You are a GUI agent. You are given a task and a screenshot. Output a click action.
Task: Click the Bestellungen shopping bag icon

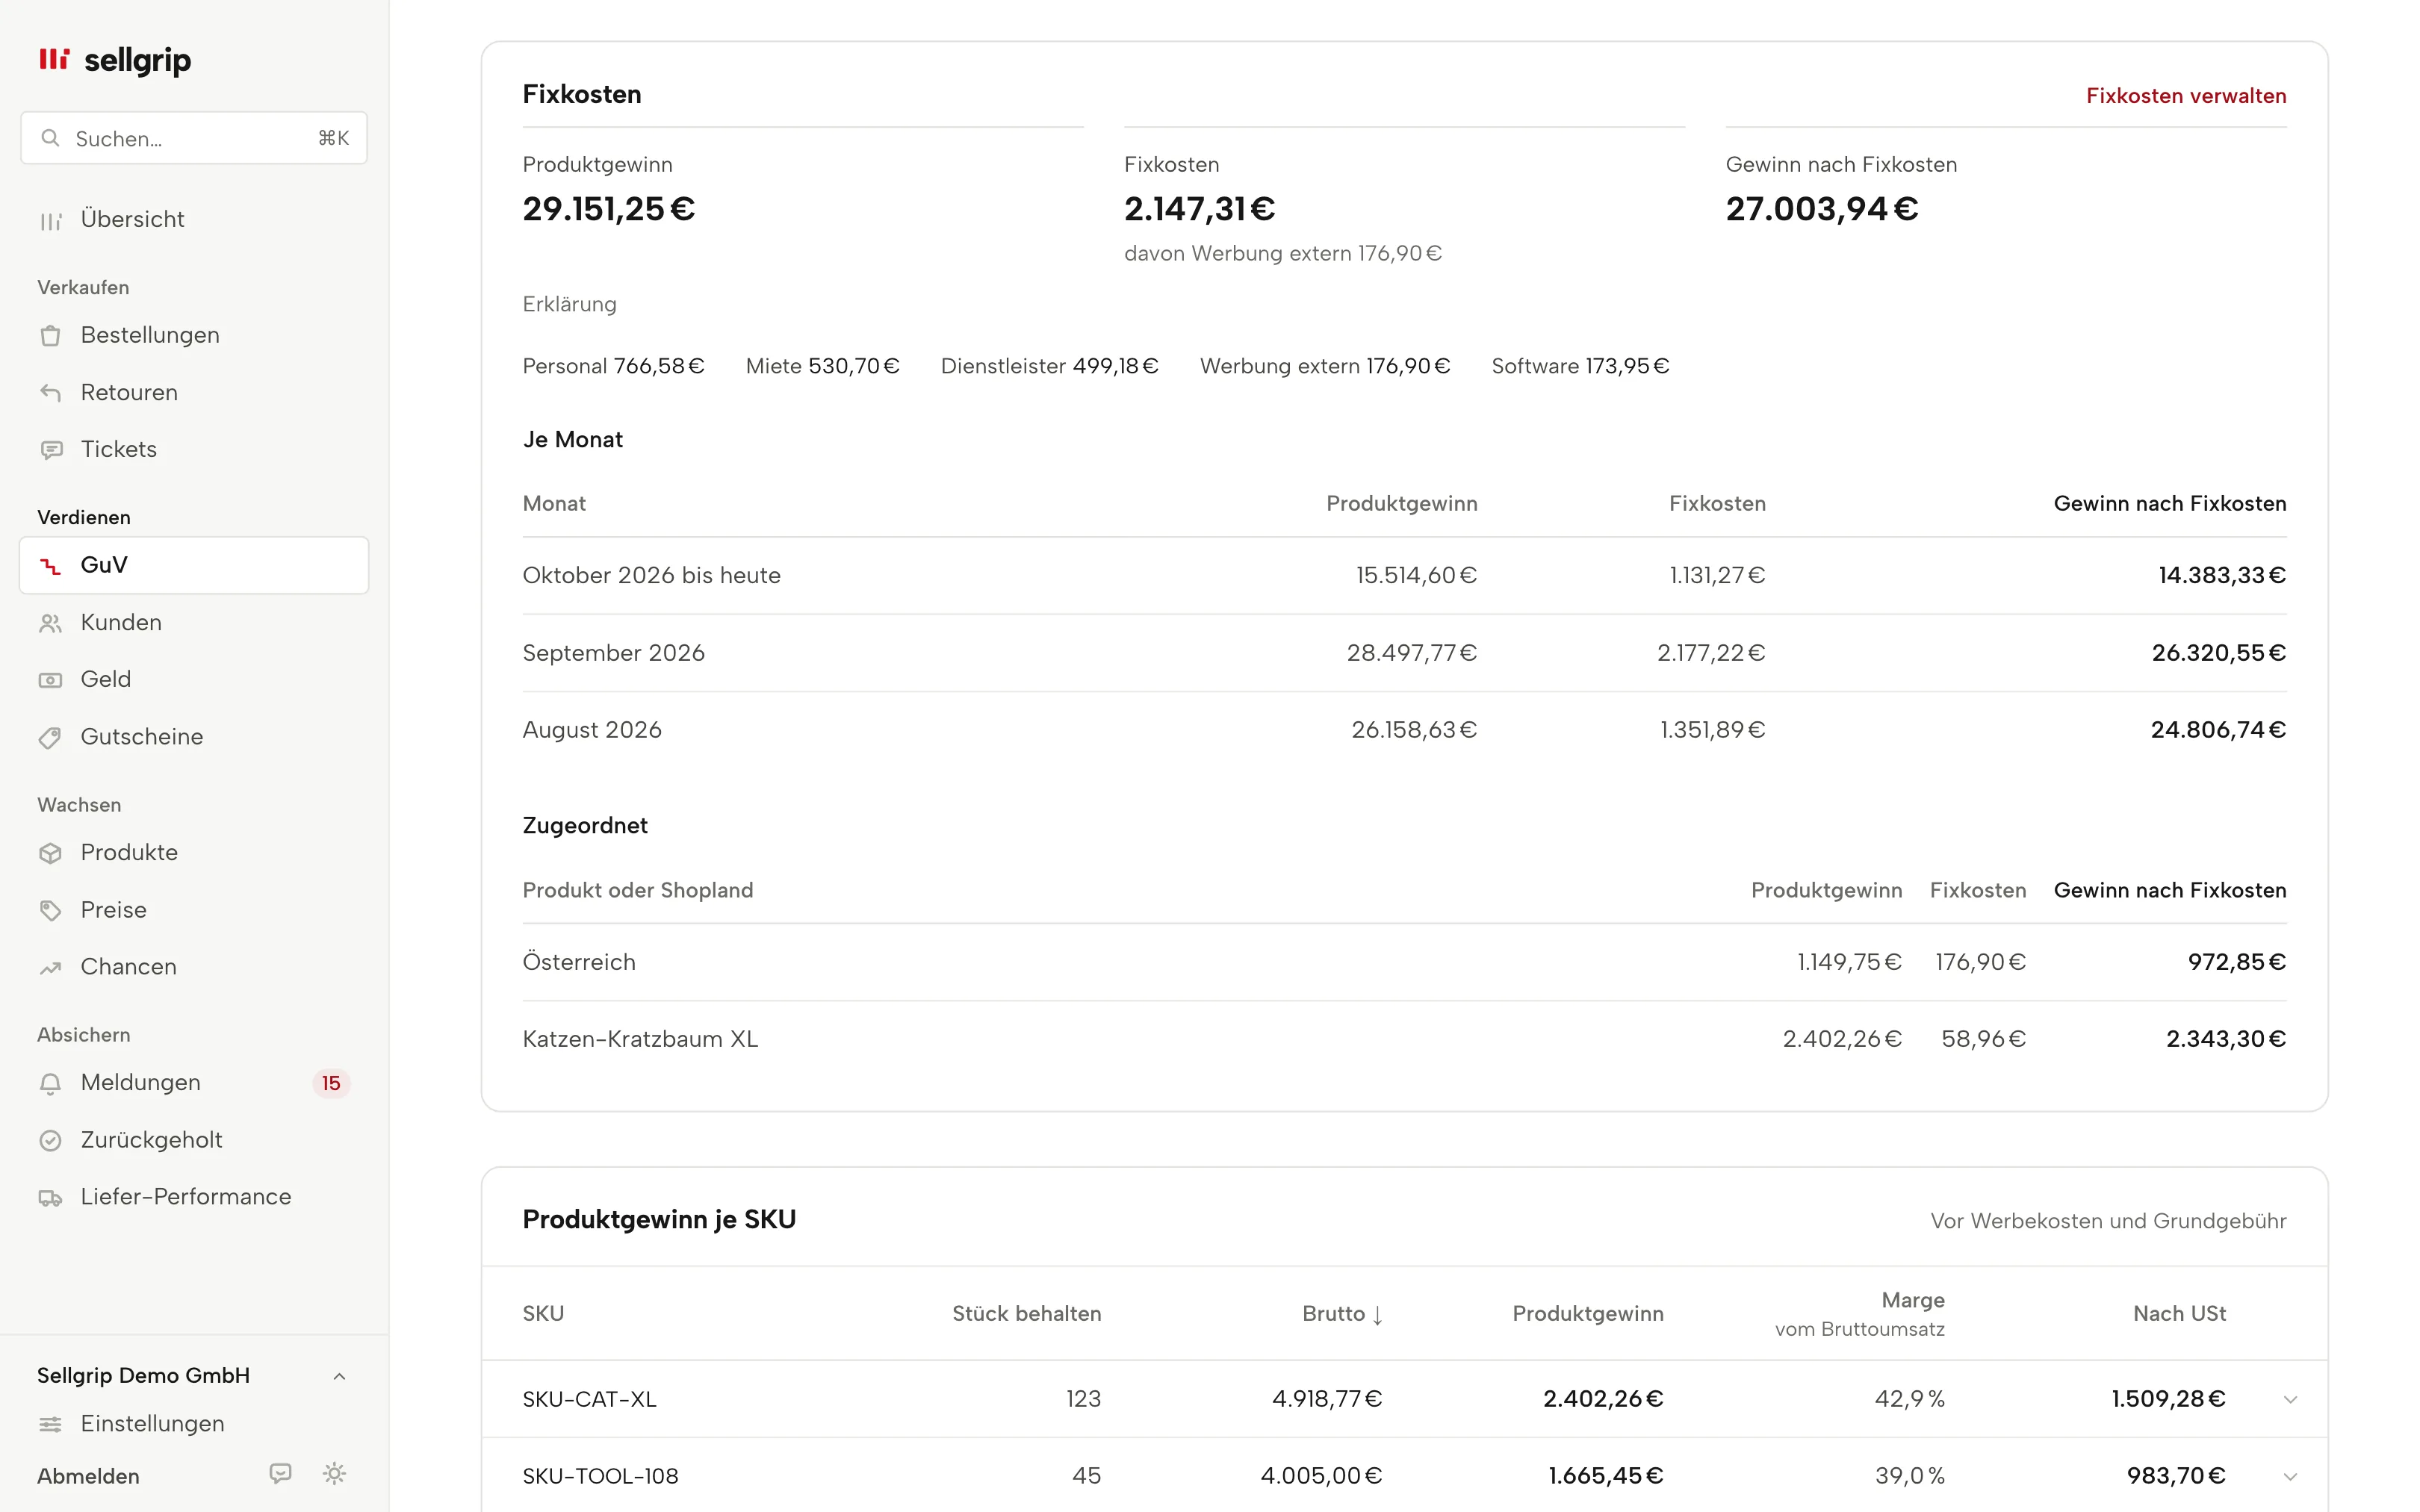[51, 336]
